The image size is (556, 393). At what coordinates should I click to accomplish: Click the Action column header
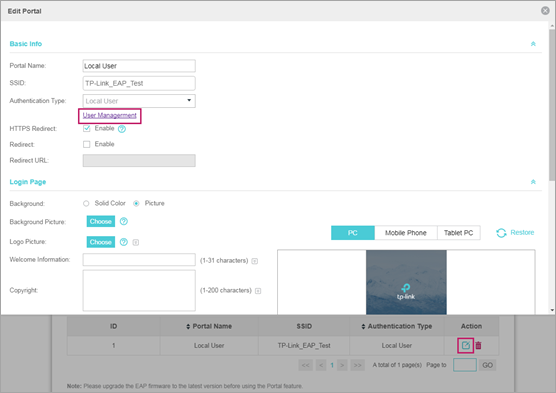click(471, 326)
